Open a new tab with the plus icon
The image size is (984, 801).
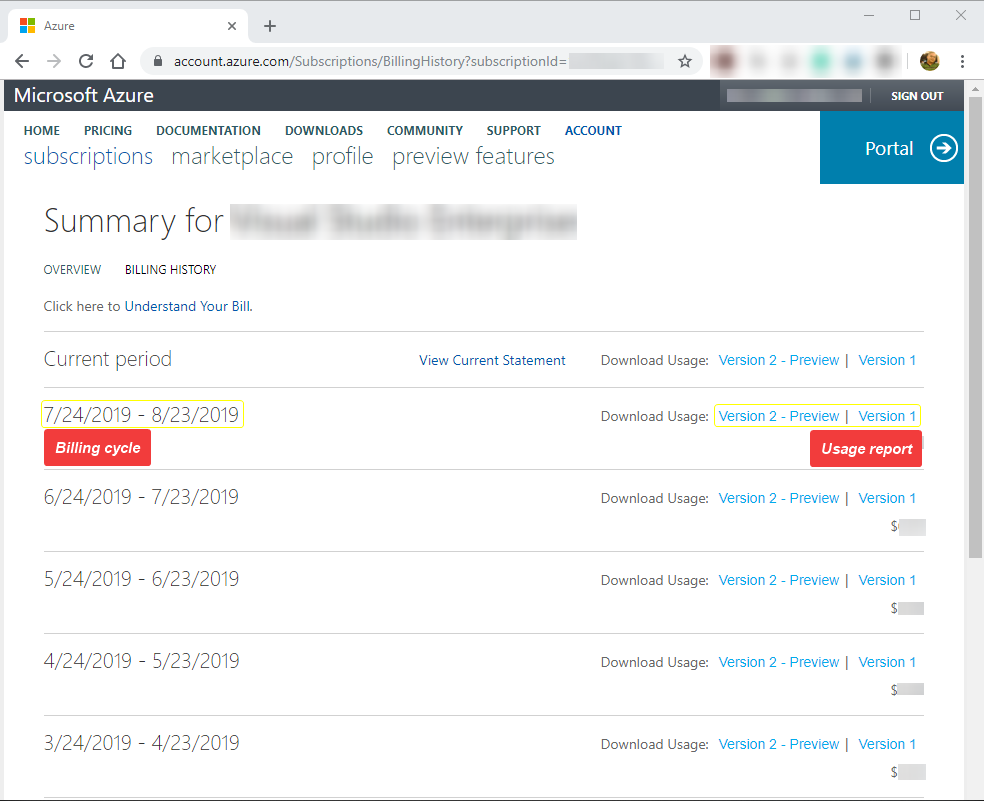pos(270,26)
